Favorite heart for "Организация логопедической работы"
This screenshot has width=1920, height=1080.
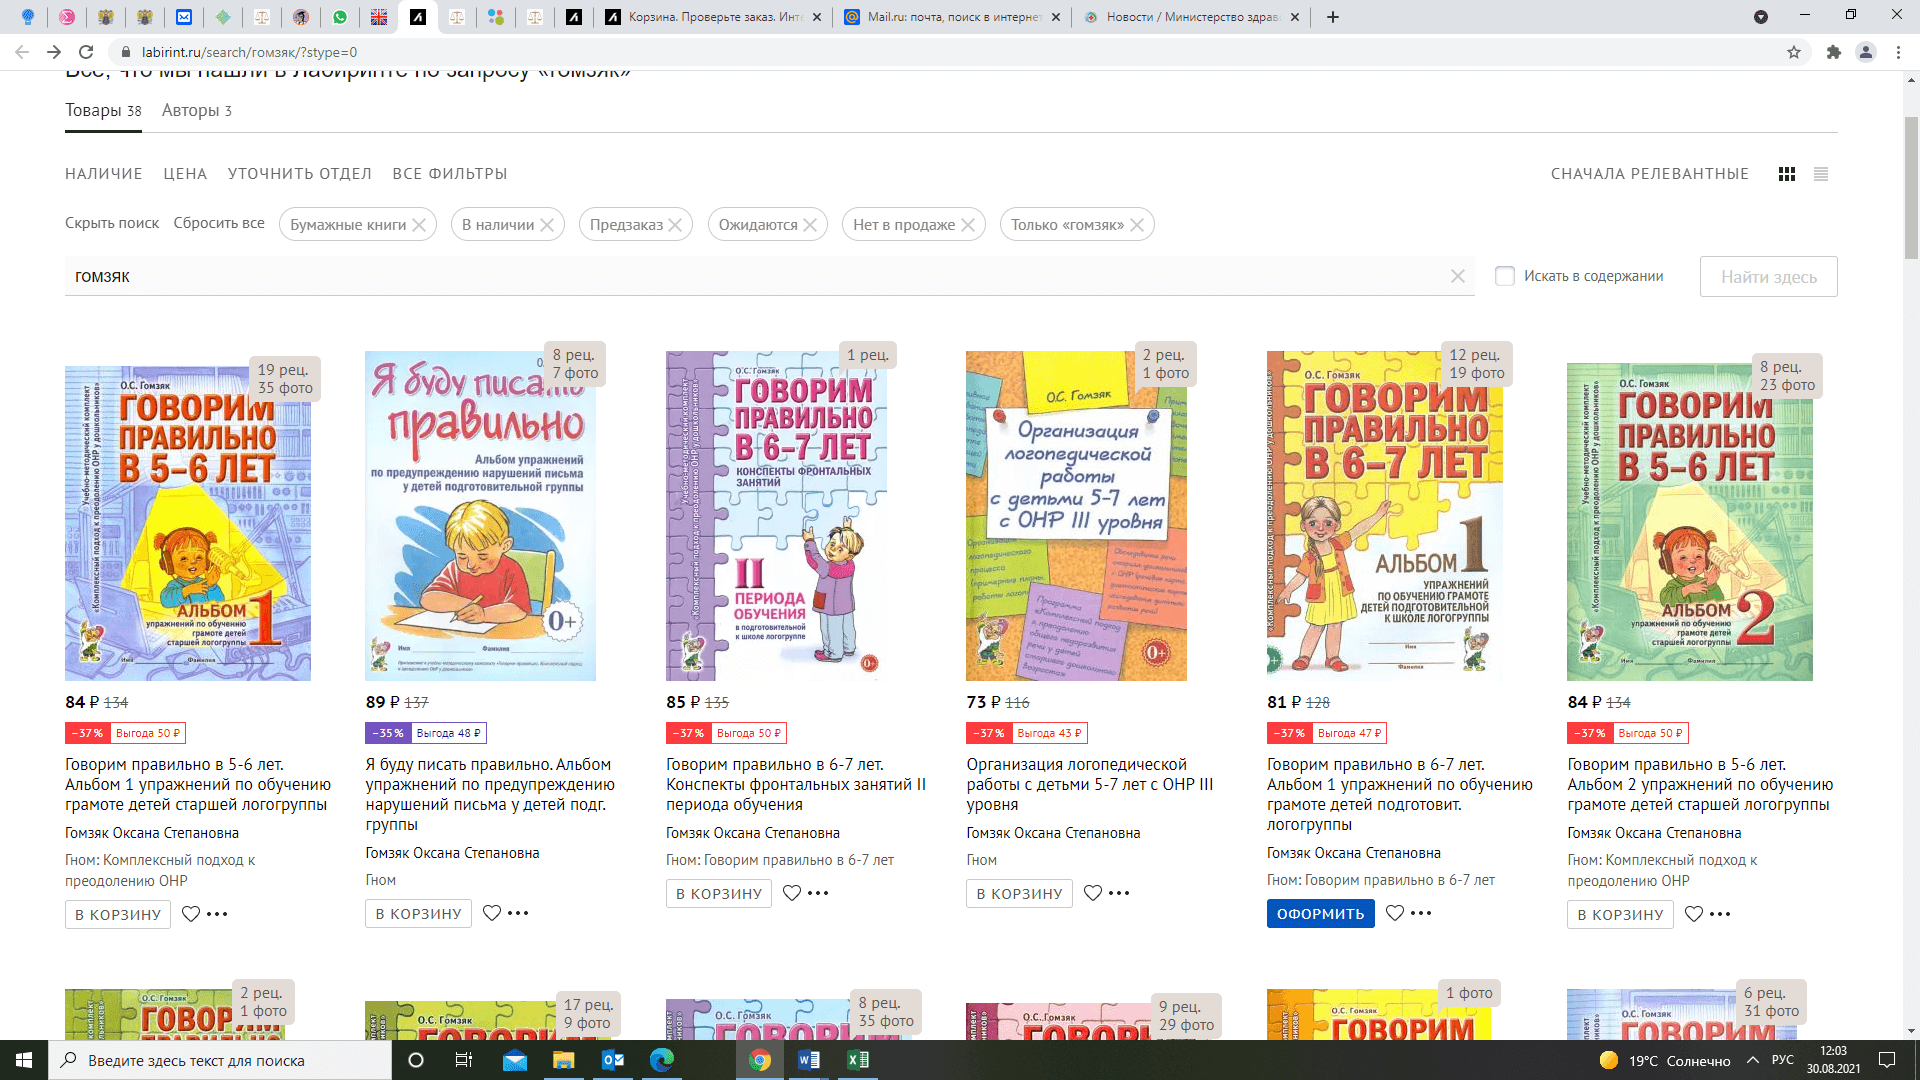1093,893
